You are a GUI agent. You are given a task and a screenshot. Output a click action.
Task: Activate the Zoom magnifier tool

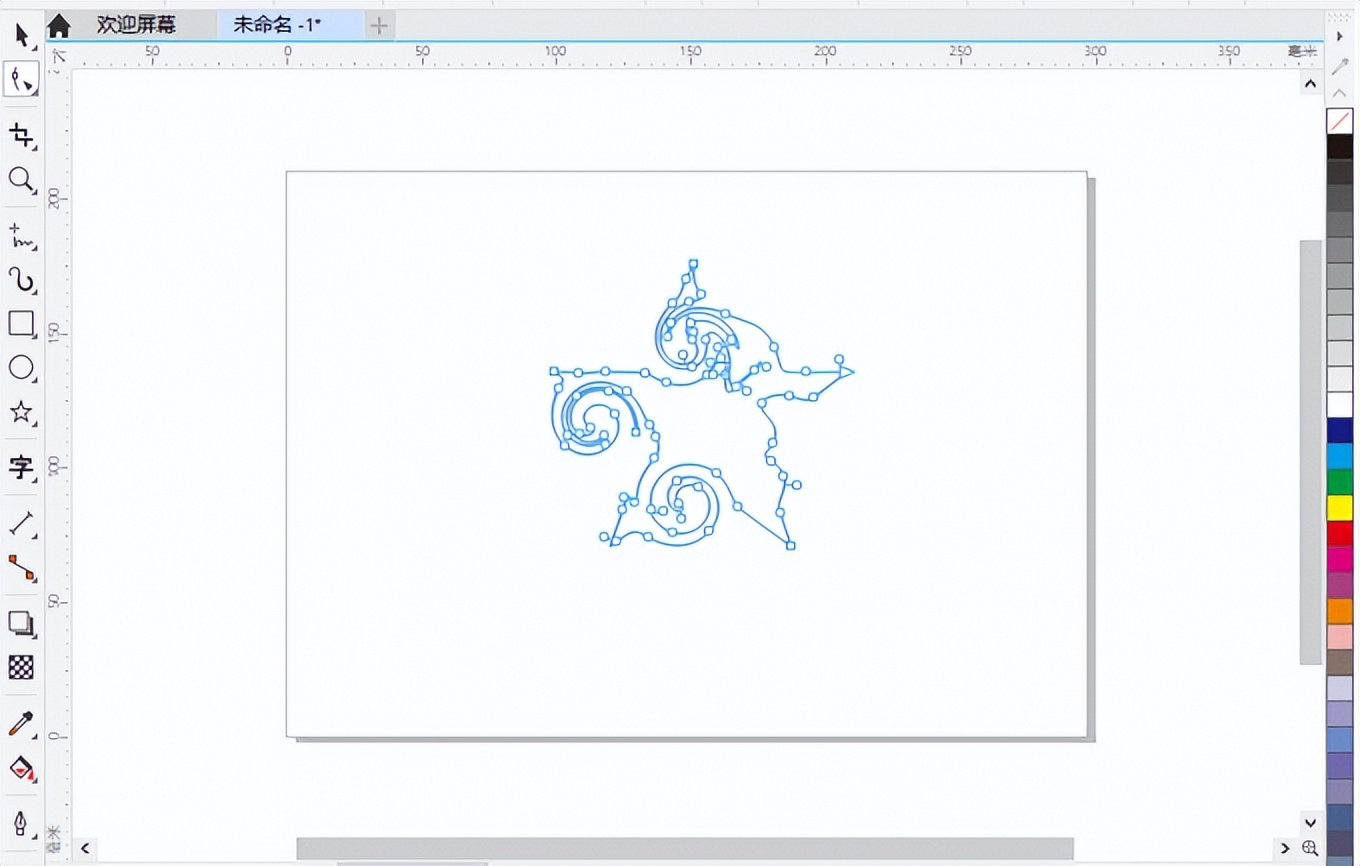[x=21, y=180]
